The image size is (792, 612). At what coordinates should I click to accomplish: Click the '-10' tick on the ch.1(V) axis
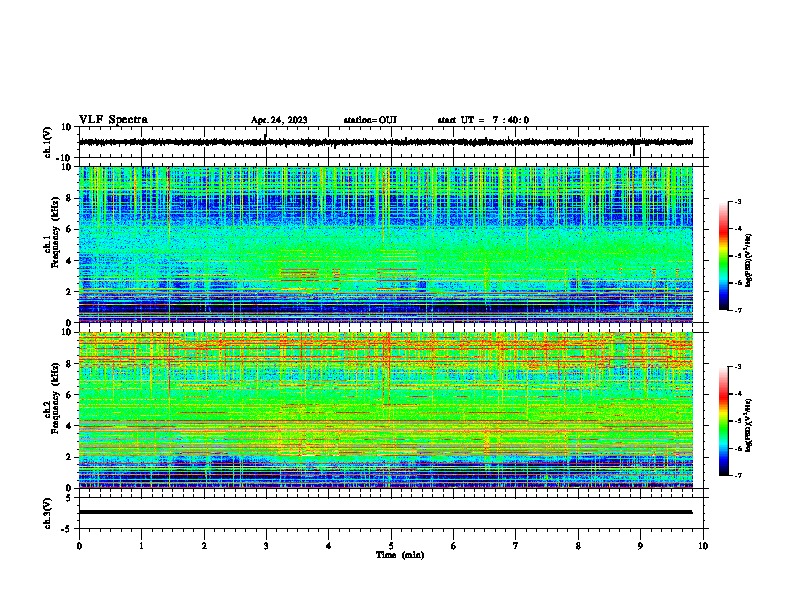[x=65, y=158]
